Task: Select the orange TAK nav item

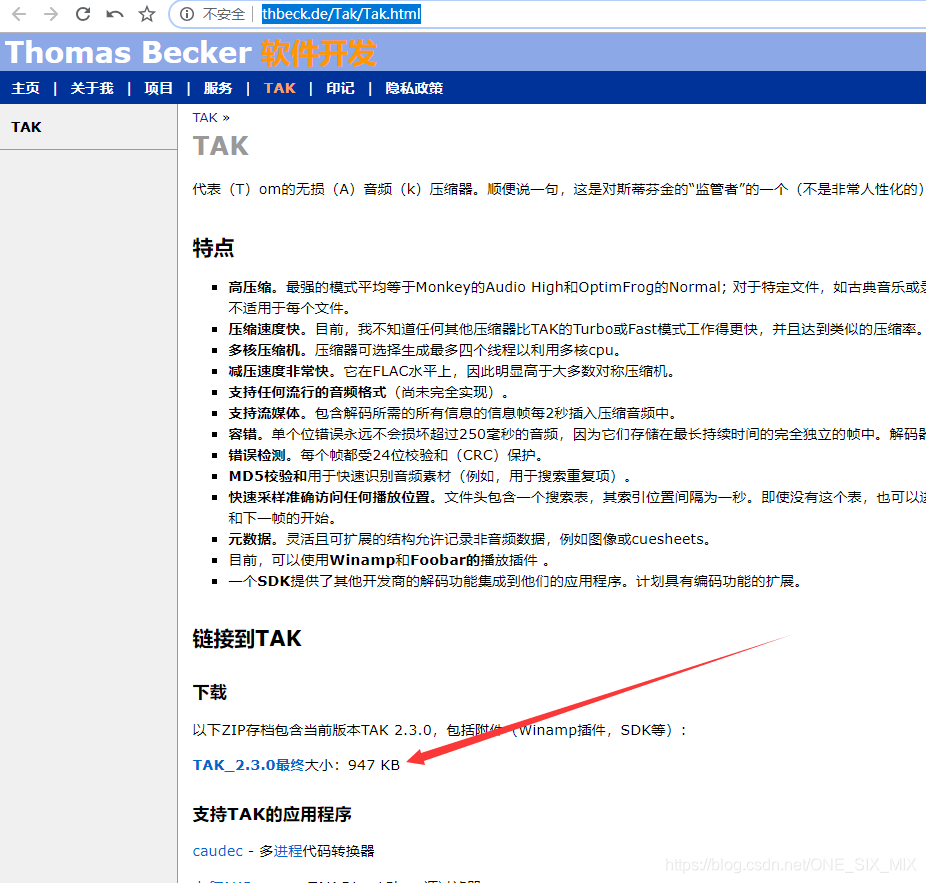Action: point(279,88)
